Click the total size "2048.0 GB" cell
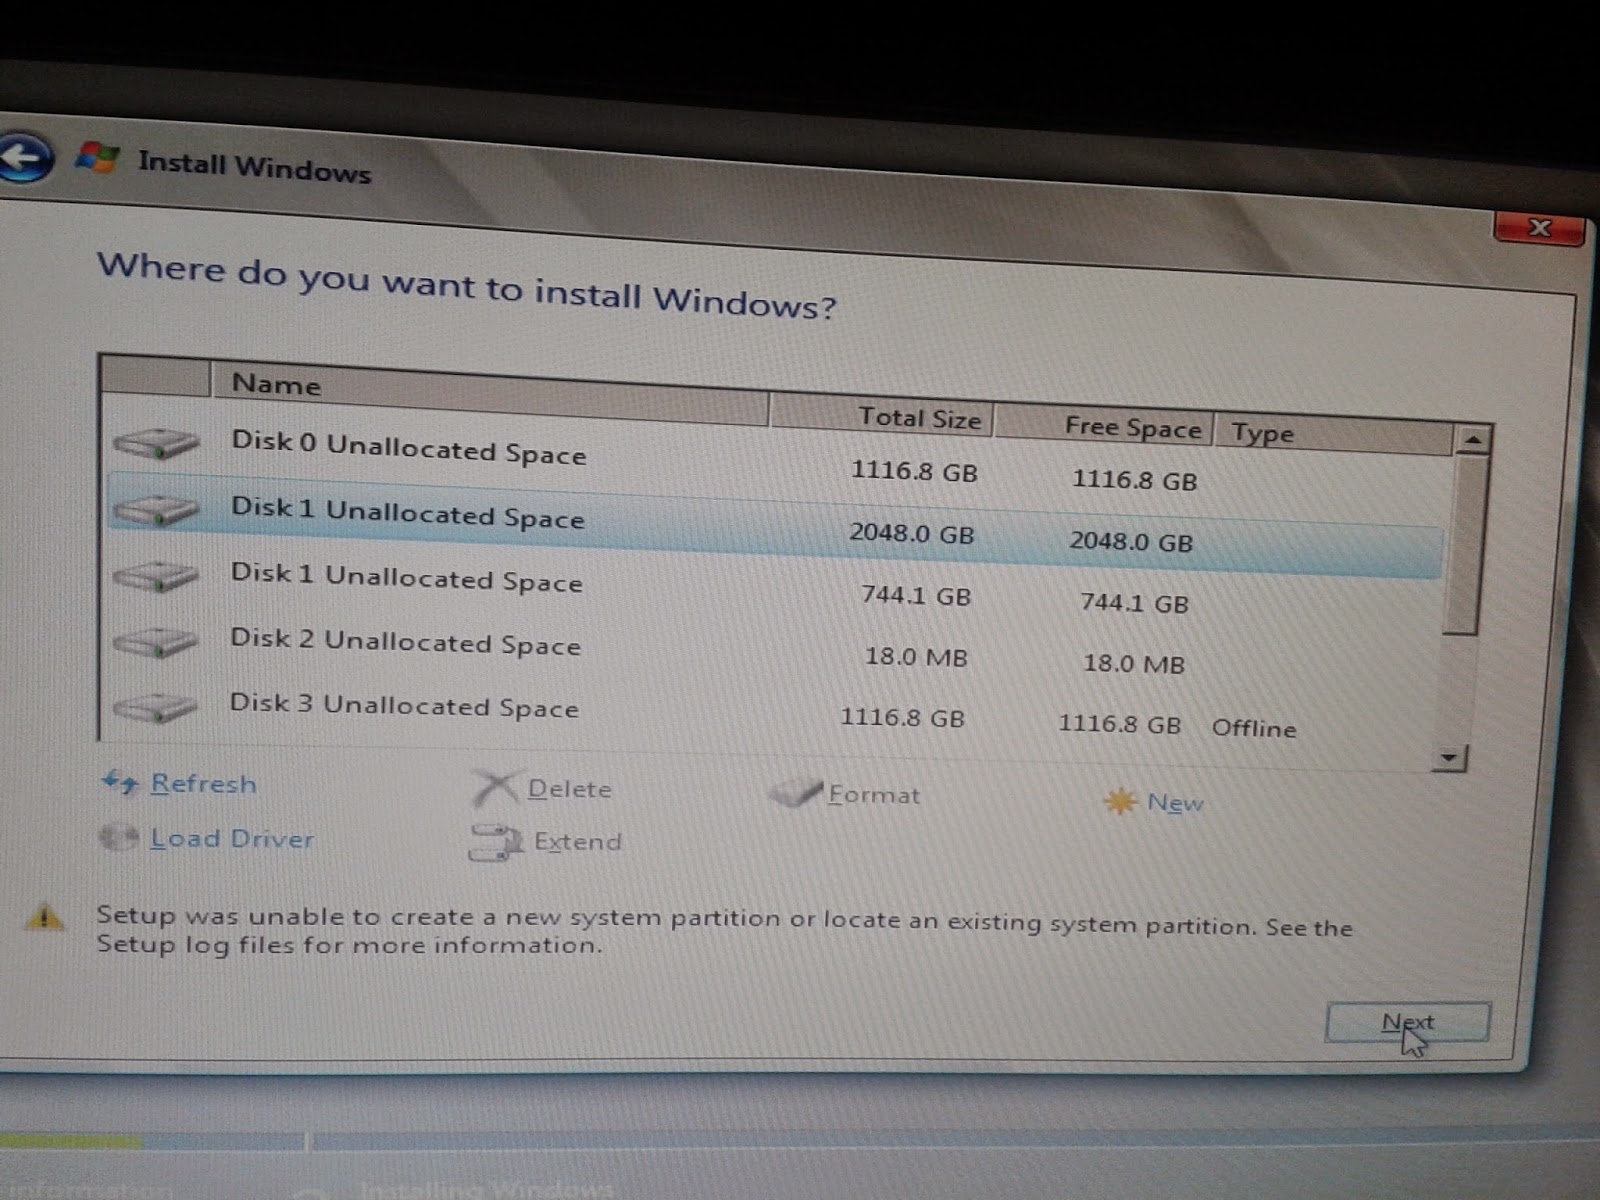 coord(911,533)
